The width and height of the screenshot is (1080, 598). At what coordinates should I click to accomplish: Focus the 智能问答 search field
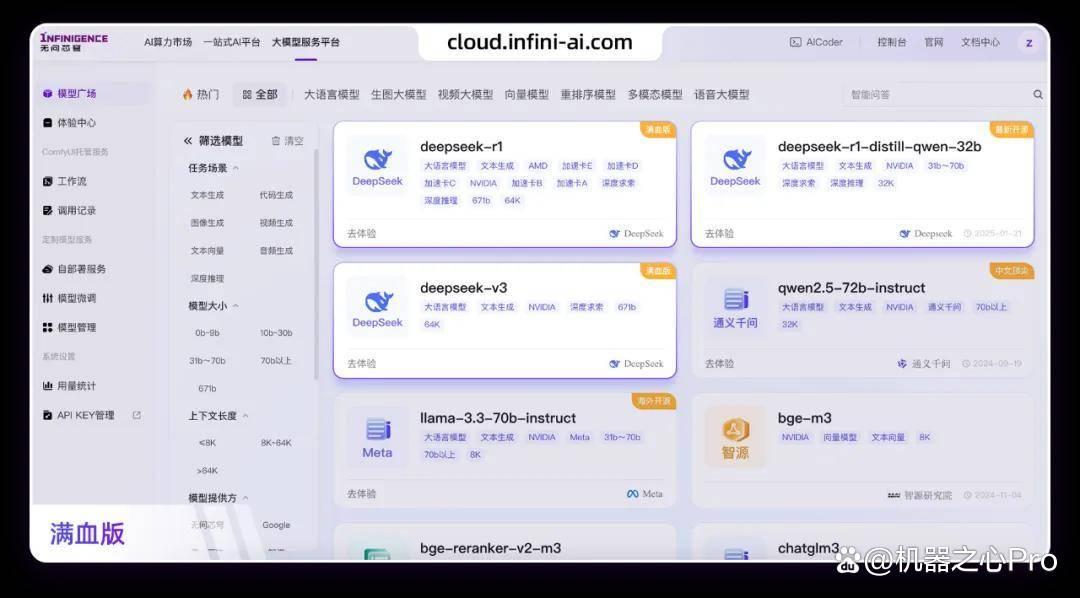[x=935, y=94]
